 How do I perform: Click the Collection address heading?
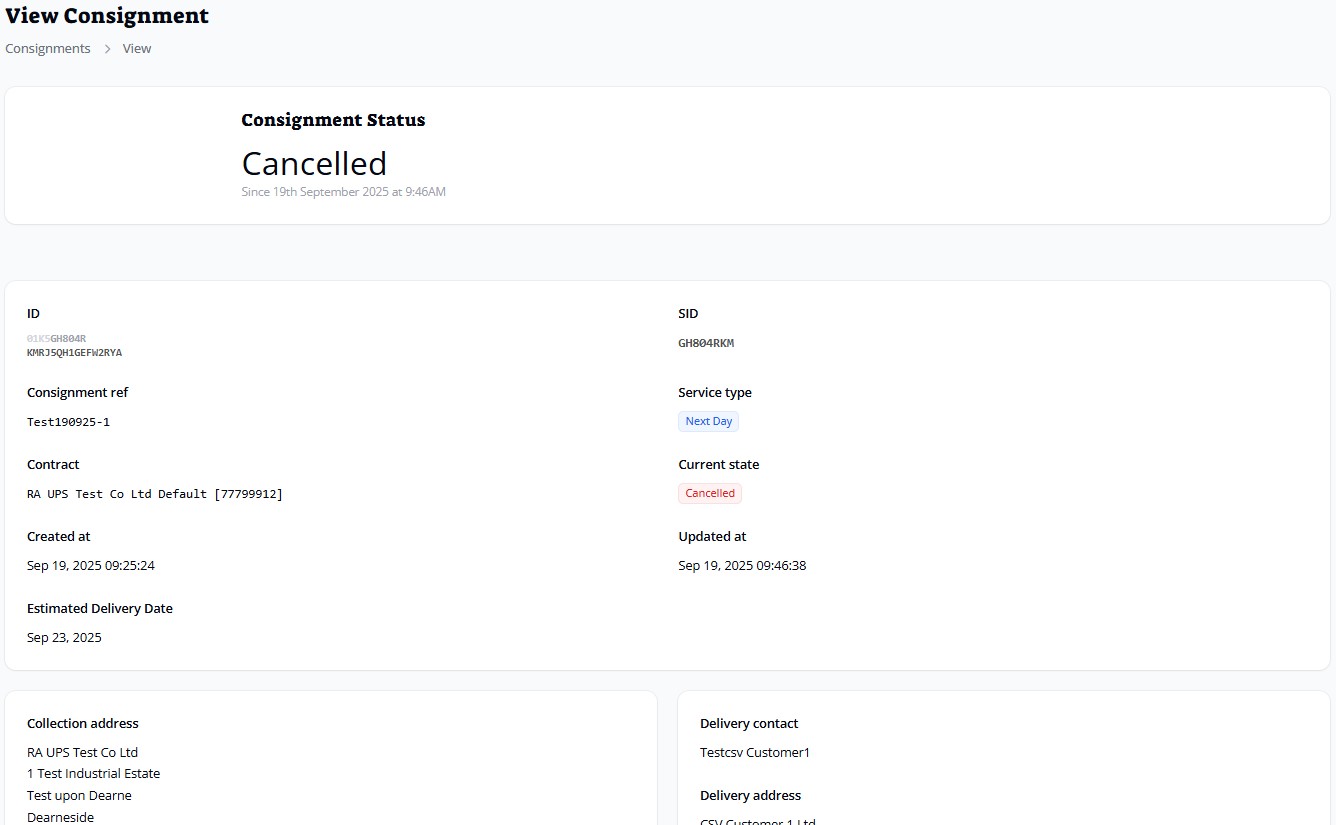tap(82, 723)
